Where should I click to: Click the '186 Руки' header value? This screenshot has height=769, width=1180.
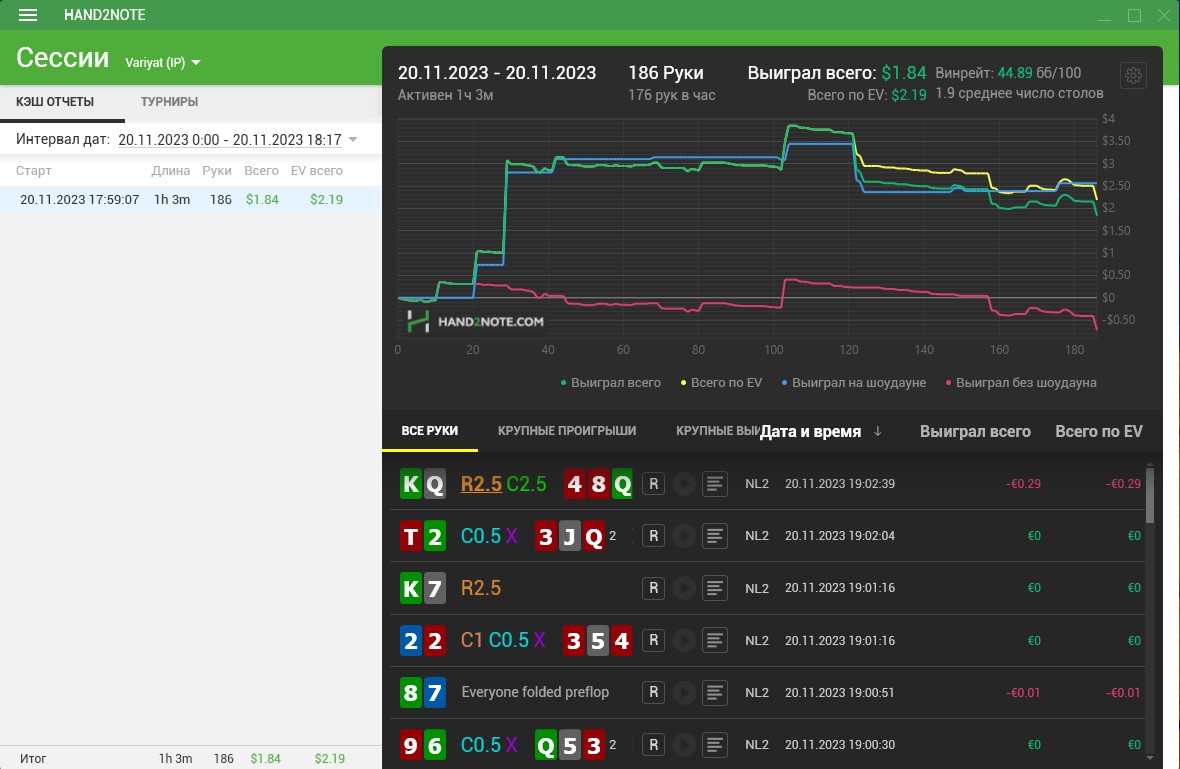click(x=666, y=73)
